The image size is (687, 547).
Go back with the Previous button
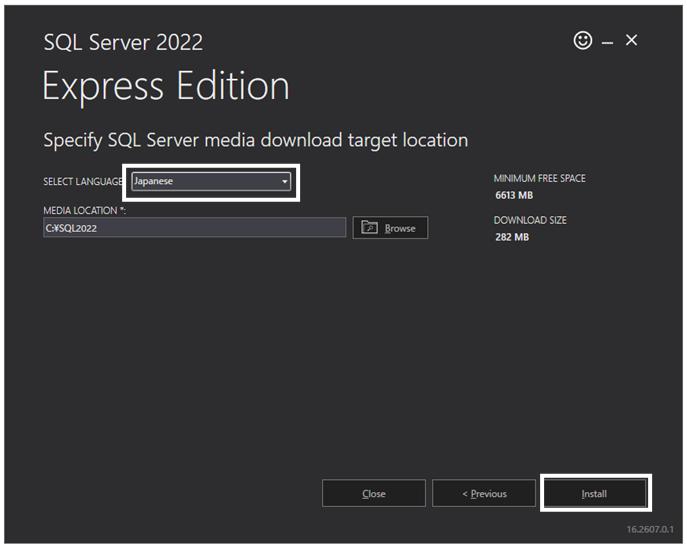(484, 494)
